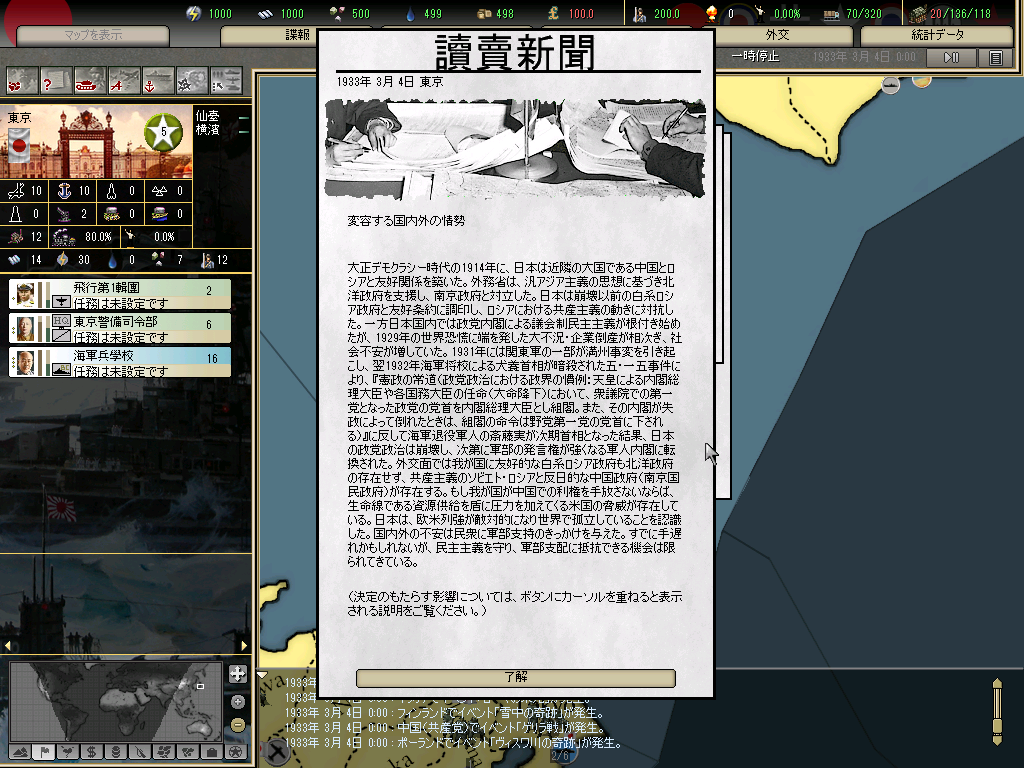The width and height of the screenshot is (1024, 768).
Task: Open the land units tank filter icon
Action: click(89, 81)
